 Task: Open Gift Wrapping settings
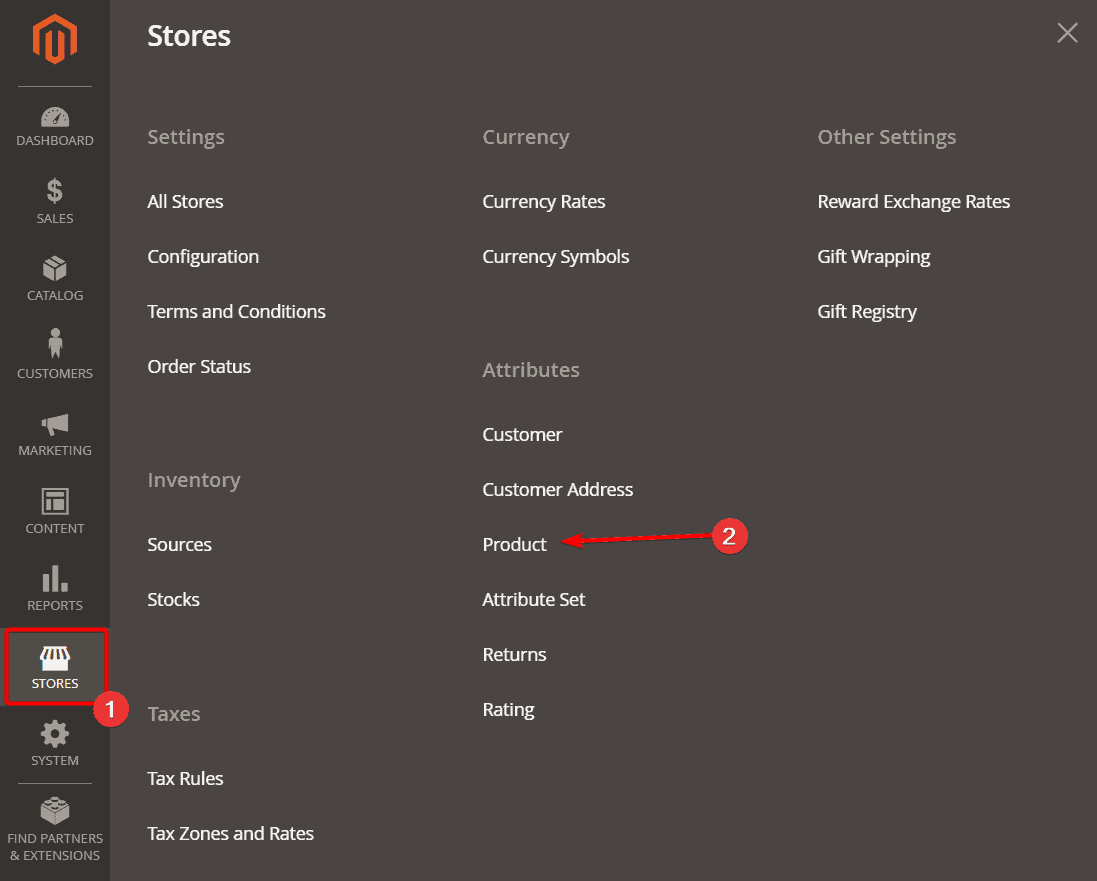coord(873,257)
